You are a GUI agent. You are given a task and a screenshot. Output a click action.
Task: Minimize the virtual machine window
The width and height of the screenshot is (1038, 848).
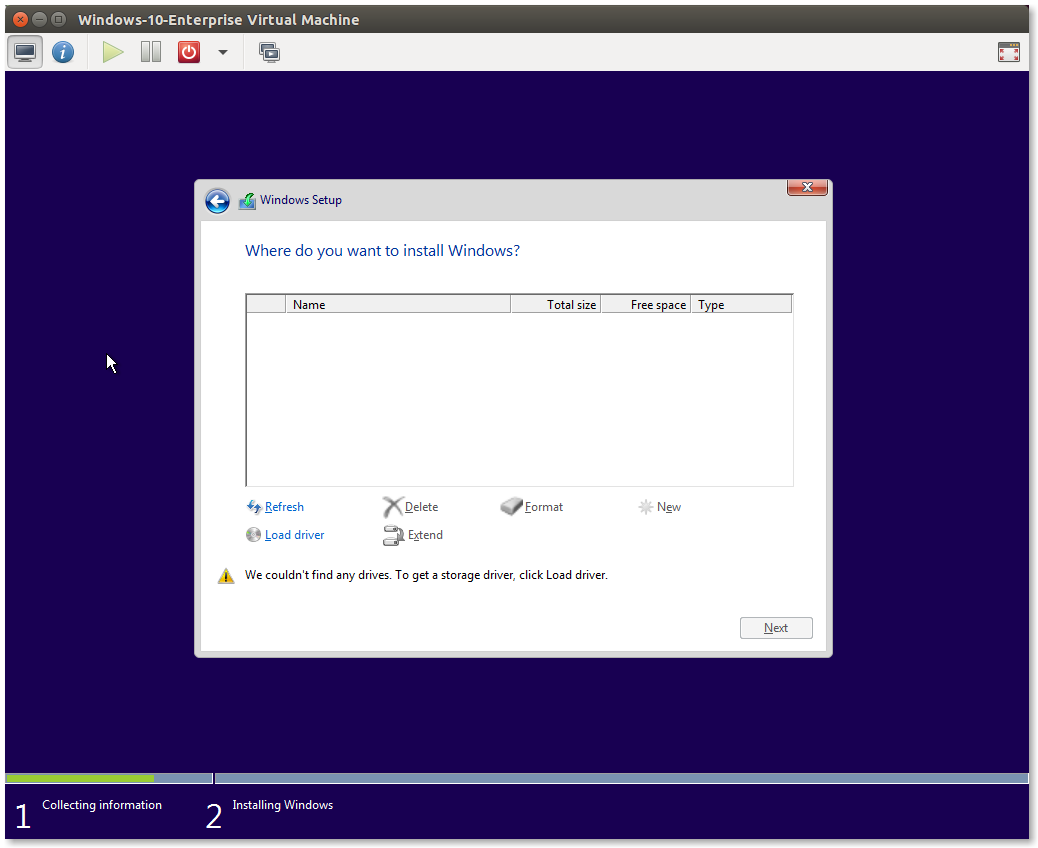[40, 19]
